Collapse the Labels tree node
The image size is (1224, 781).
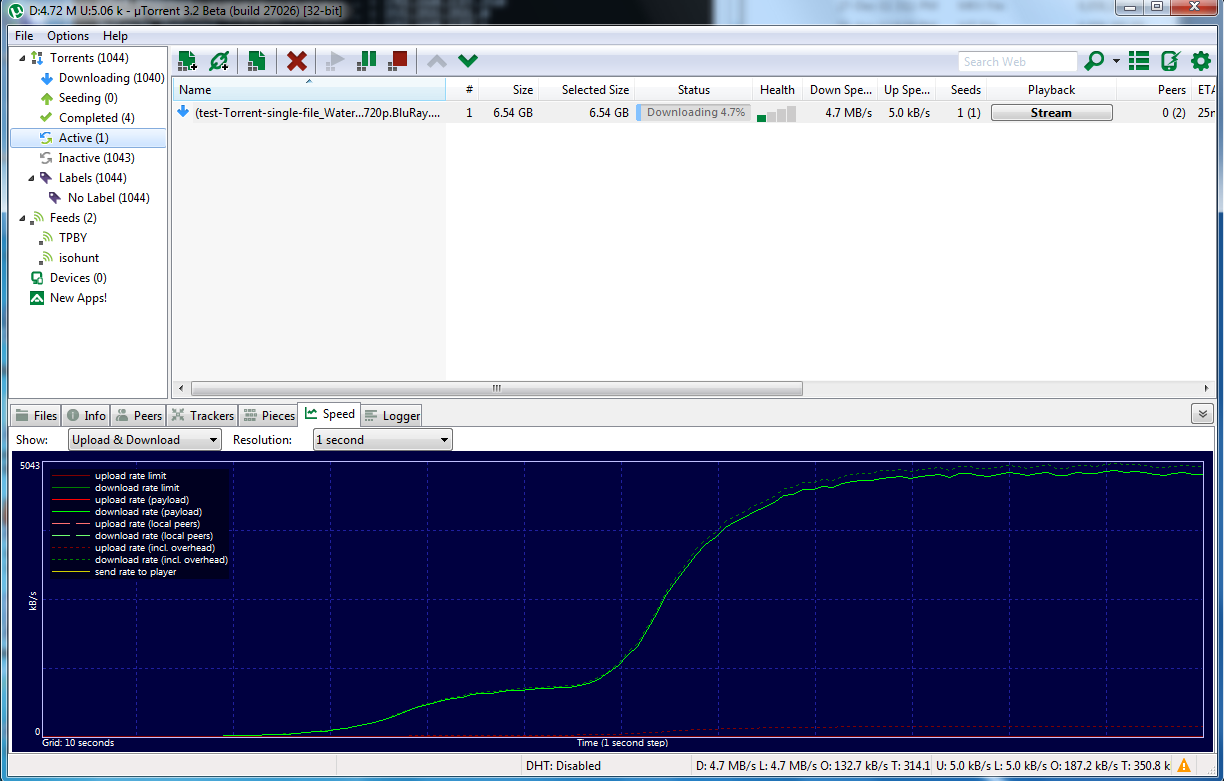coord(31,178)
